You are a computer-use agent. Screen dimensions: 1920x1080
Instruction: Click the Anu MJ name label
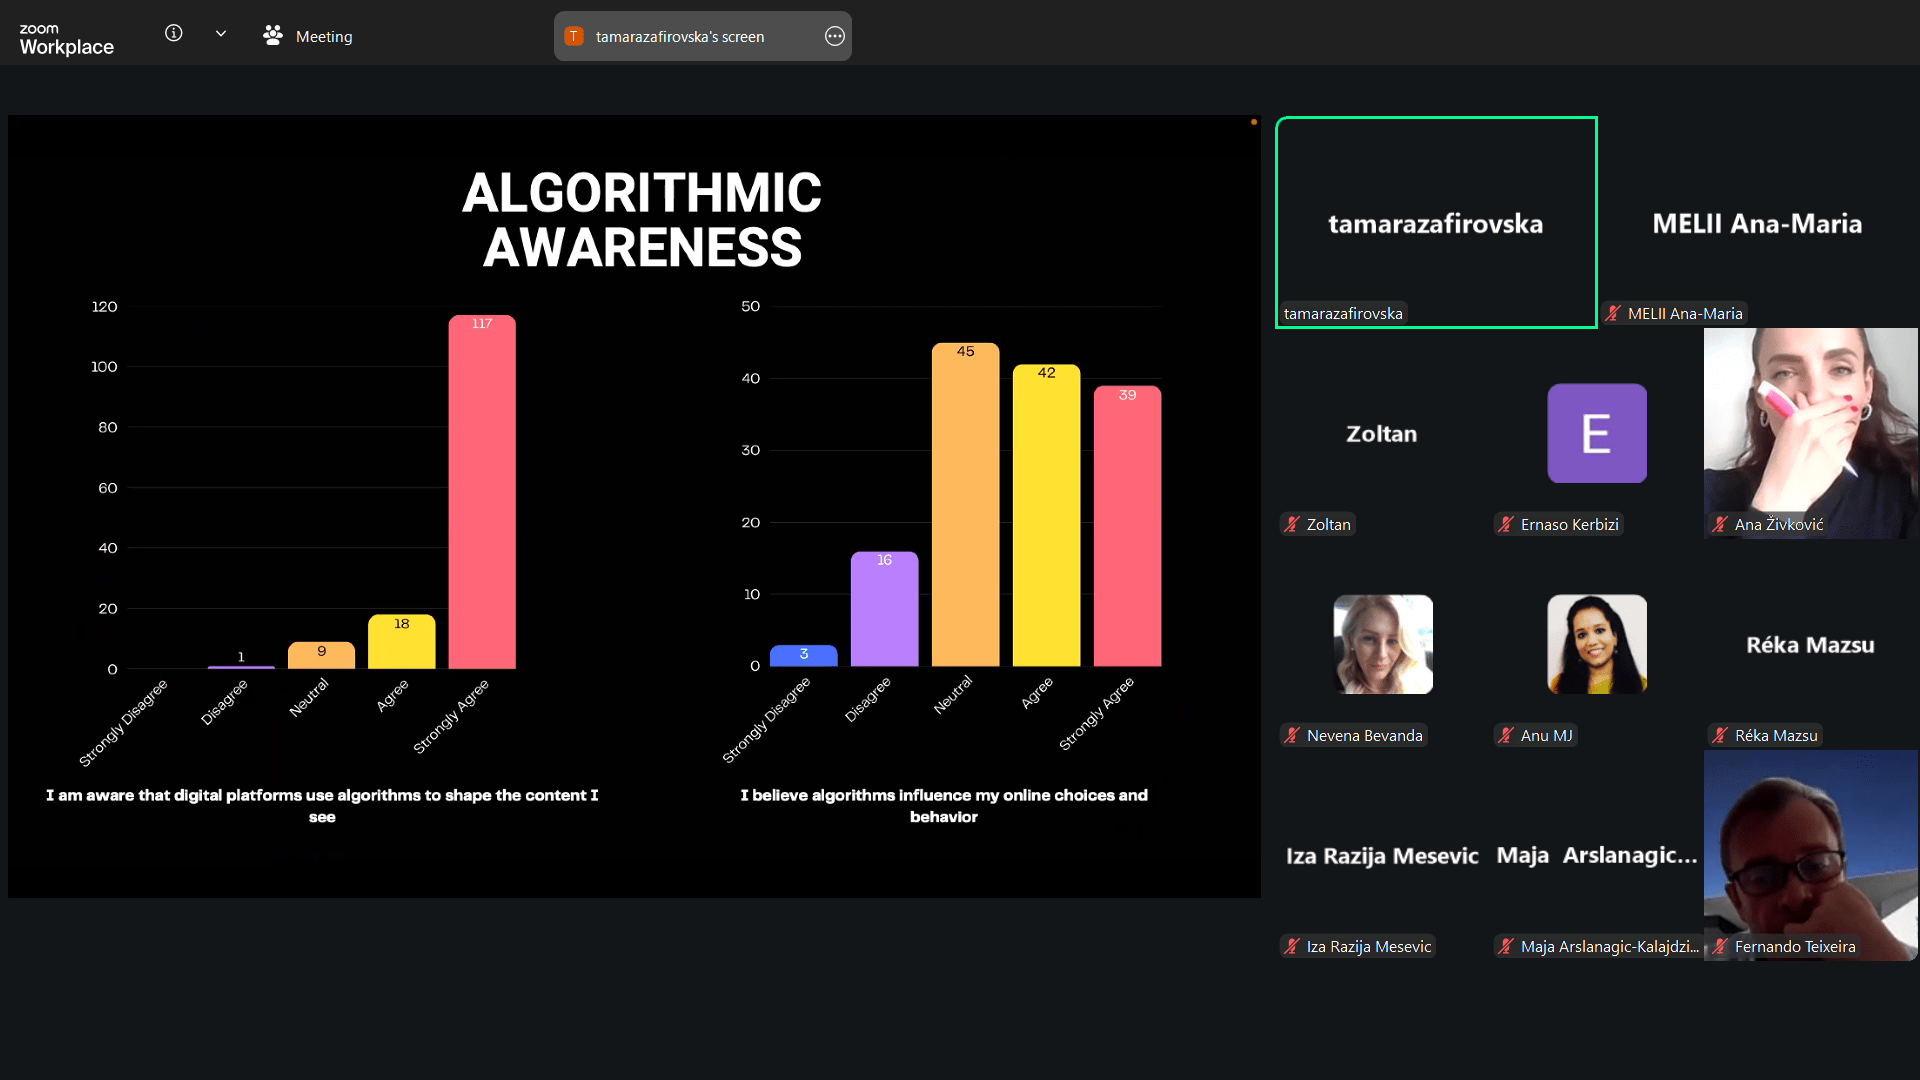pos(1546,735)
